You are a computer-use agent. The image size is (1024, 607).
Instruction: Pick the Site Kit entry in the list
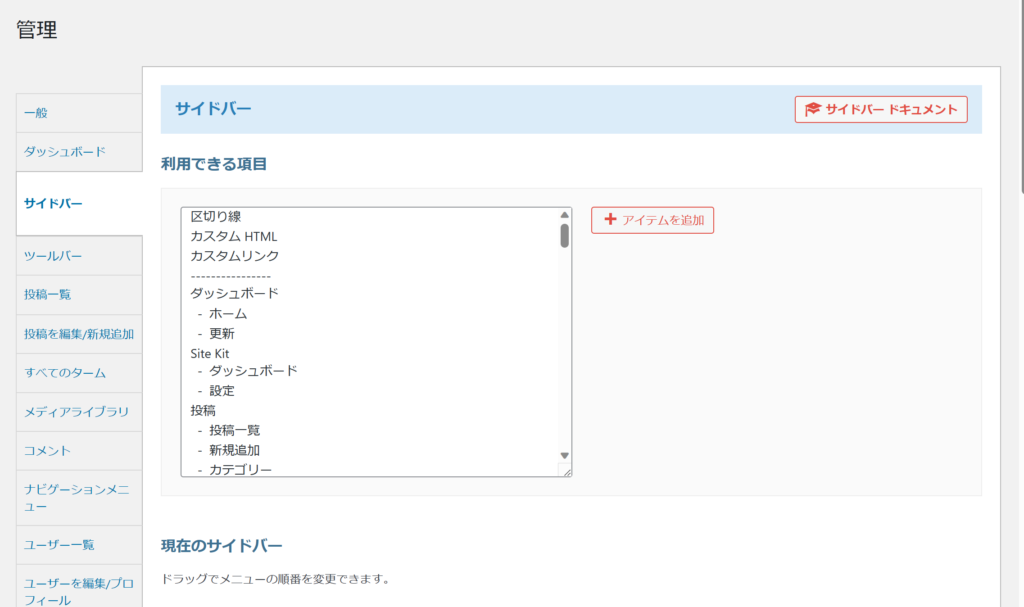pyautogui.click(x=210, y=353)
